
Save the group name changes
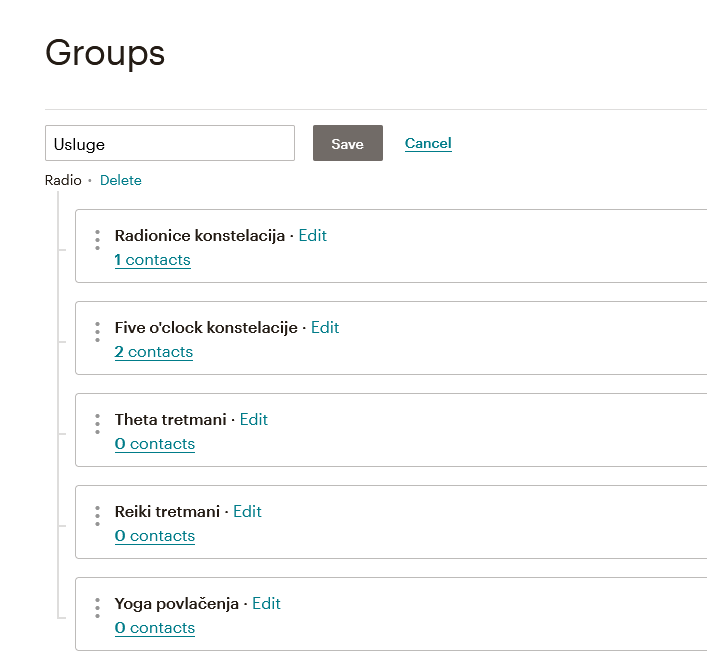point(347,143)
